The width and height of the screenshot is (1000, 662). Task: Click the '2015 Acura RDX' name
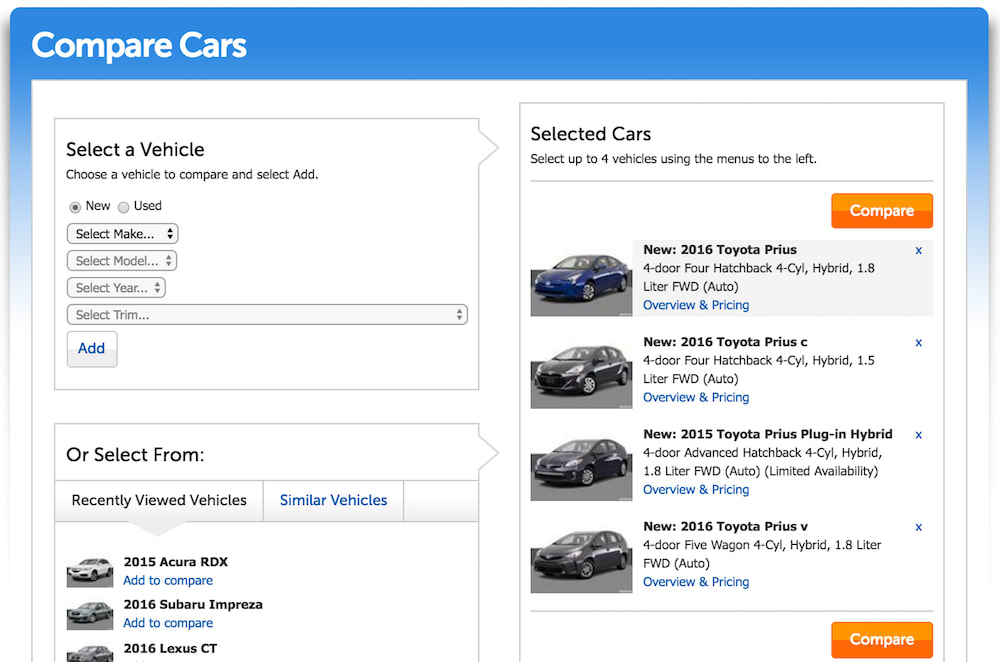tap(175, 562)
